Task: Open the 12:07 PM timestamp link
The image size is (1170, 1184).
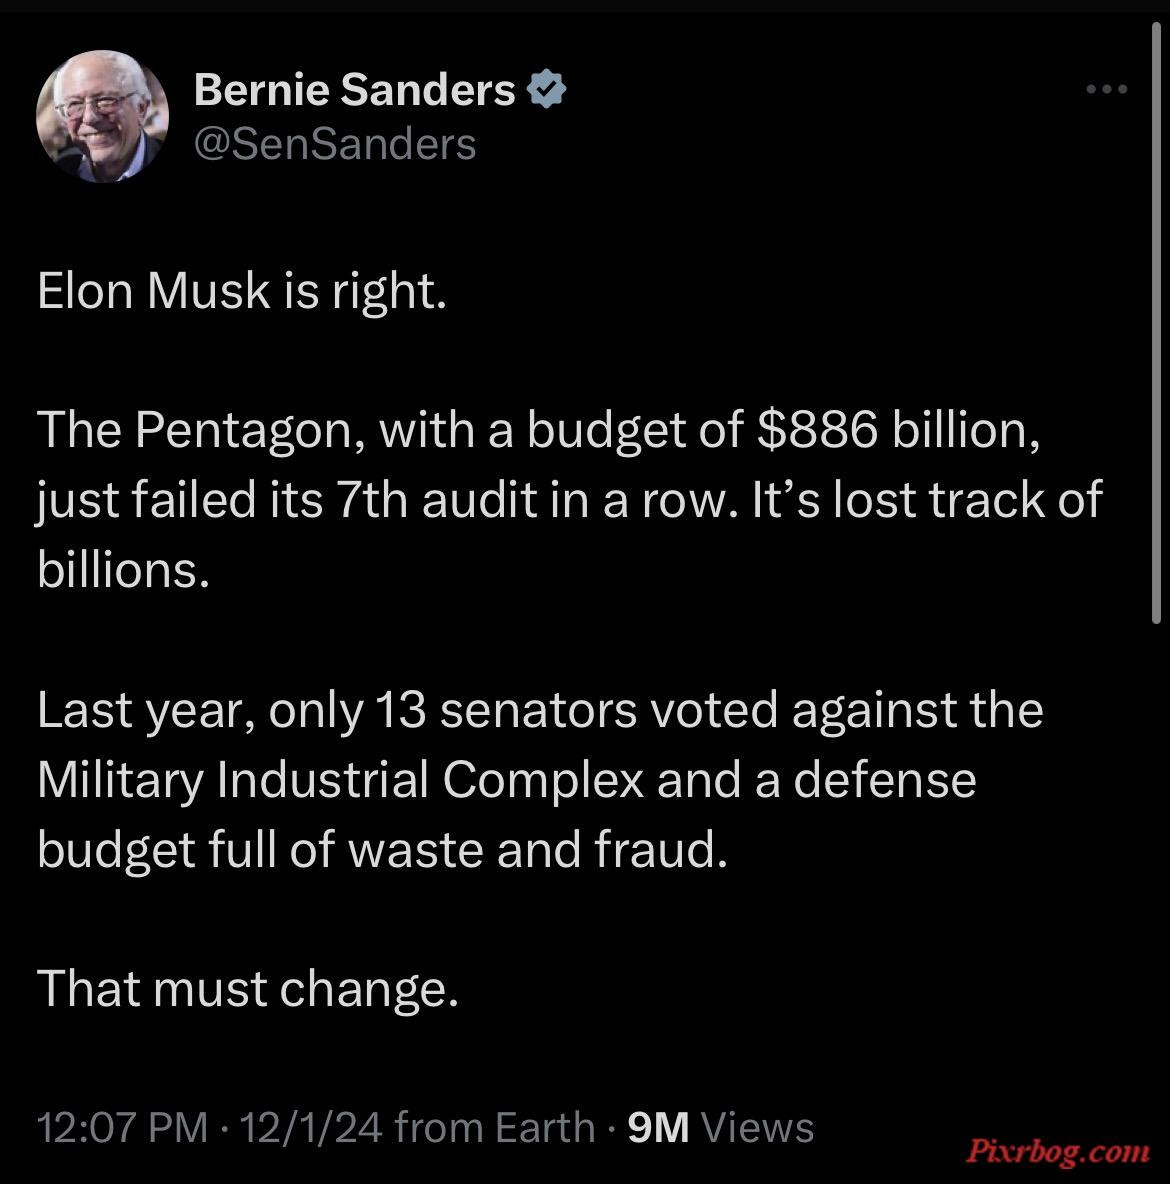Action: click(122, 1127)
